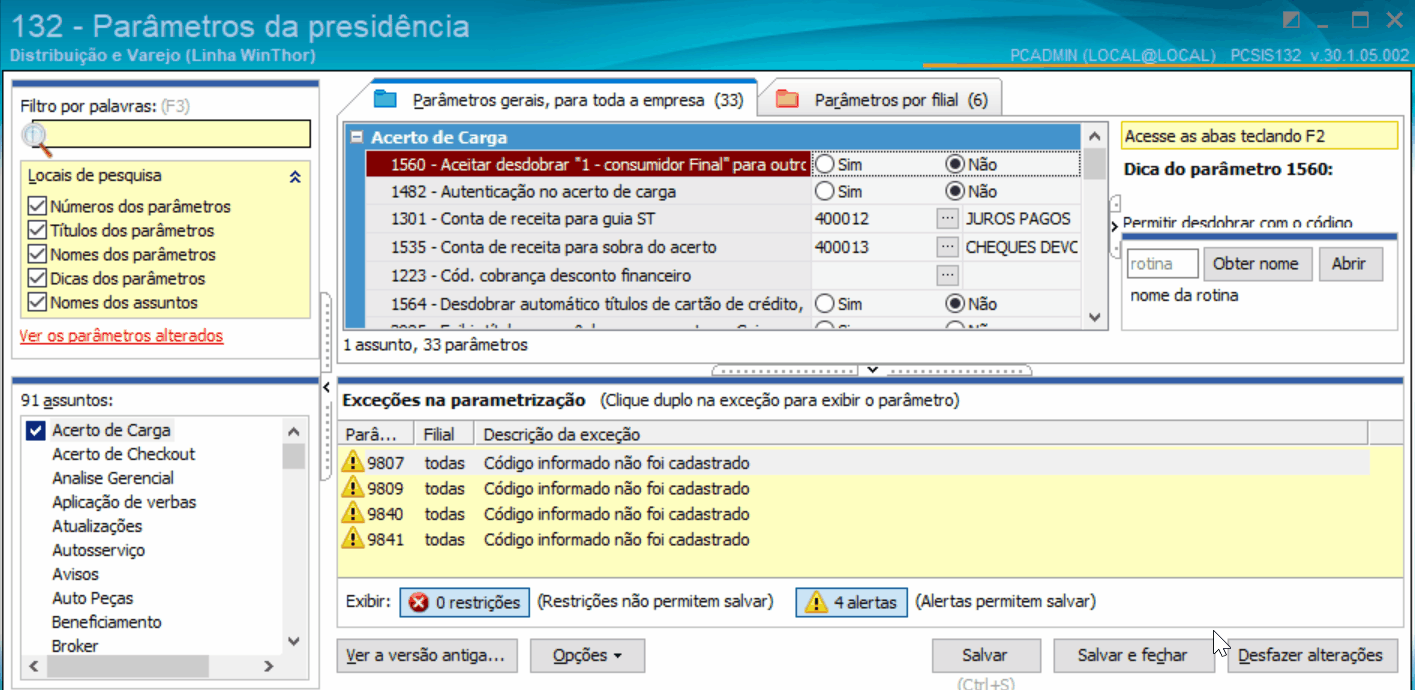Toggle Títulos dos parâmetros checkbox
This screenshot has height=690, width=1415.
pos(37,231)
